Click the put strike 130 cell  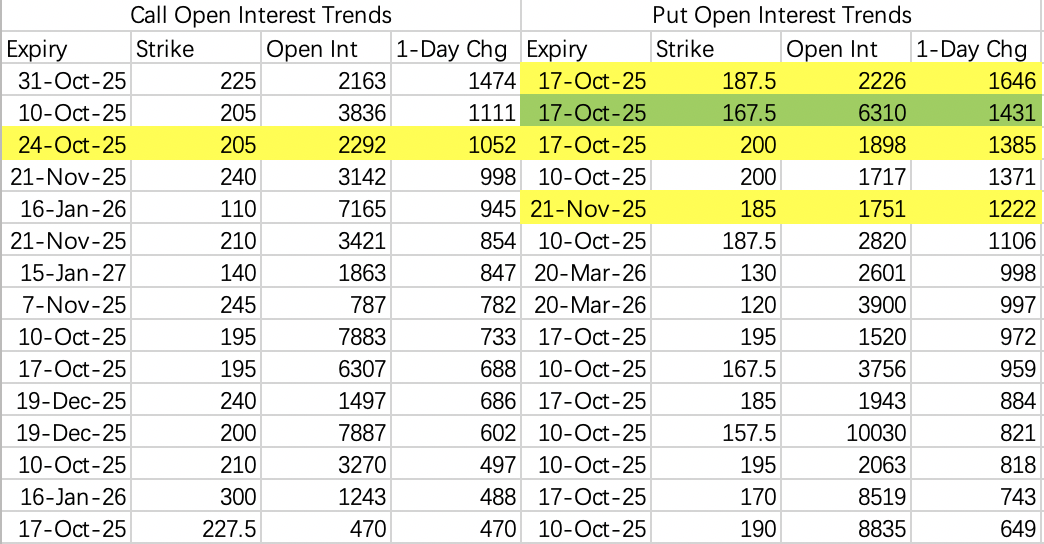(x=716, y=273)
